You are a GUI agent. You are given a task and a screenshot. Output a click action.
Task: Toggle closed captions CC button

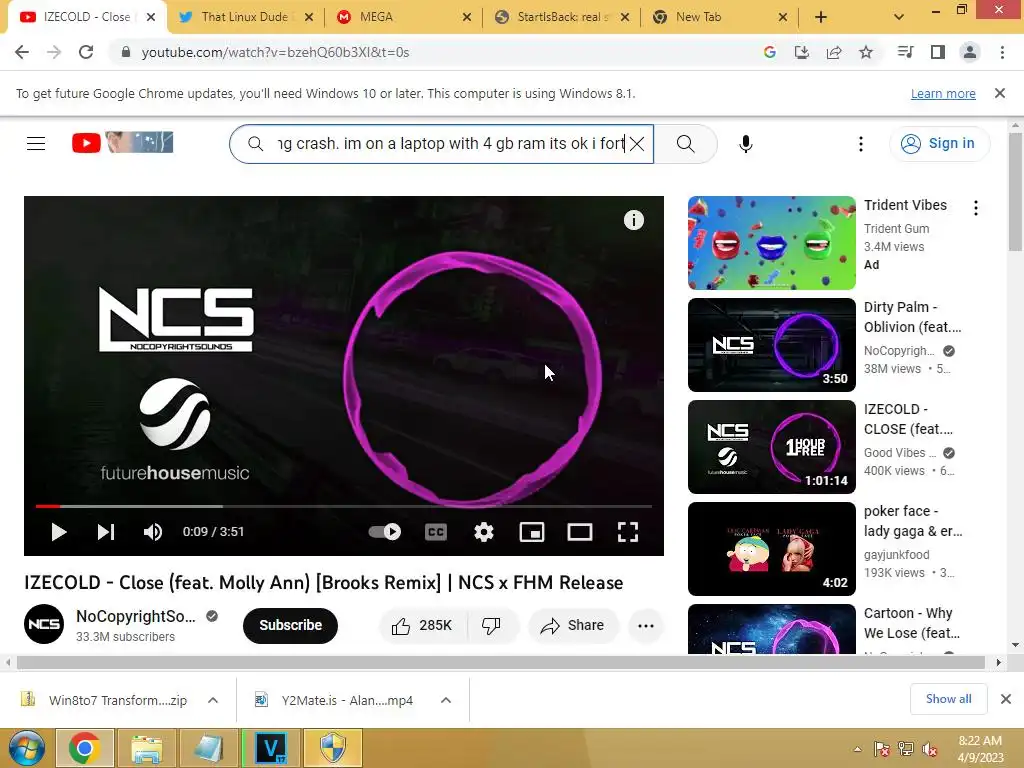[x=436, y=532]
